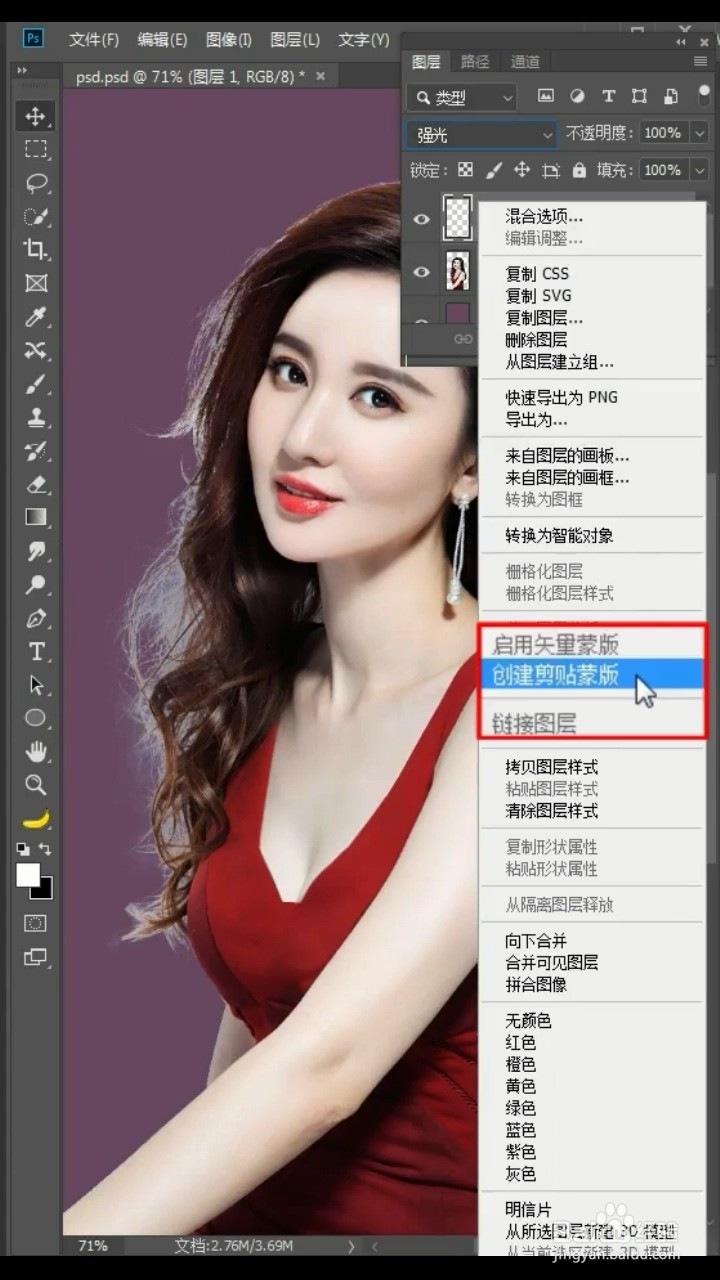Open the opacity slider dropdown arrow
This screenshot has height=1280, width=720.
699,133
